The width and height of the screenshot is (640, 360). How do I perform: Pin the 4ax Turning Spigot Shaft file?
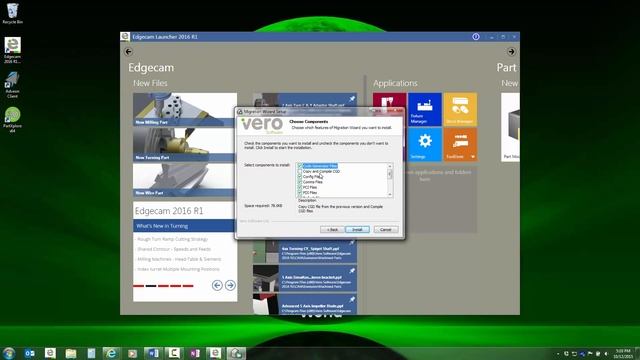352,243
